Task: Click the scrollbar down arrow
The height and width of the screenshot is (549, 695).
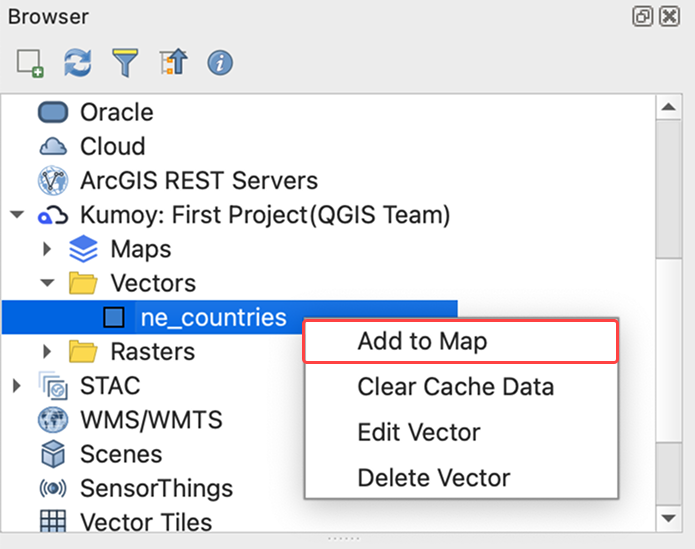Action: (668, 518)
